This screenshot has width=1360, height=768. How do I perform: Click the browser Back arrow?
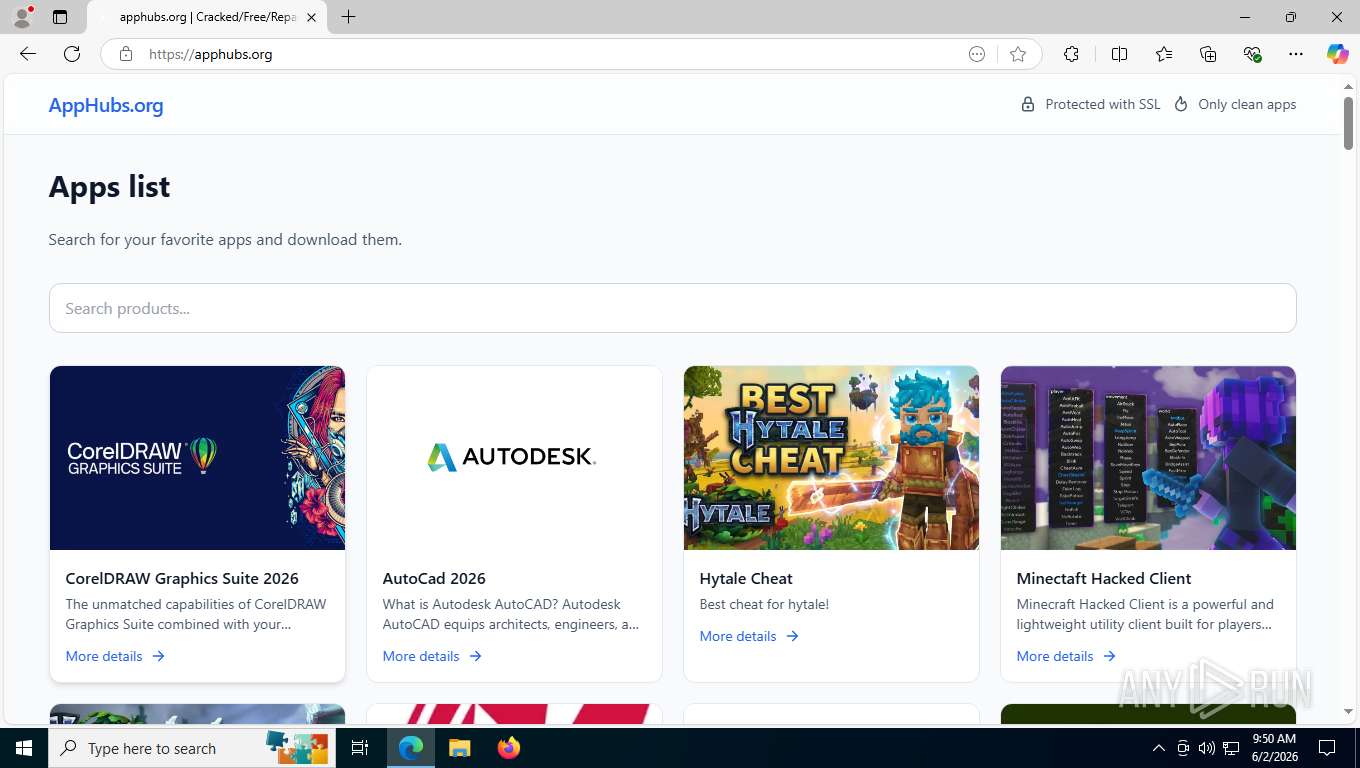[28, 54]
